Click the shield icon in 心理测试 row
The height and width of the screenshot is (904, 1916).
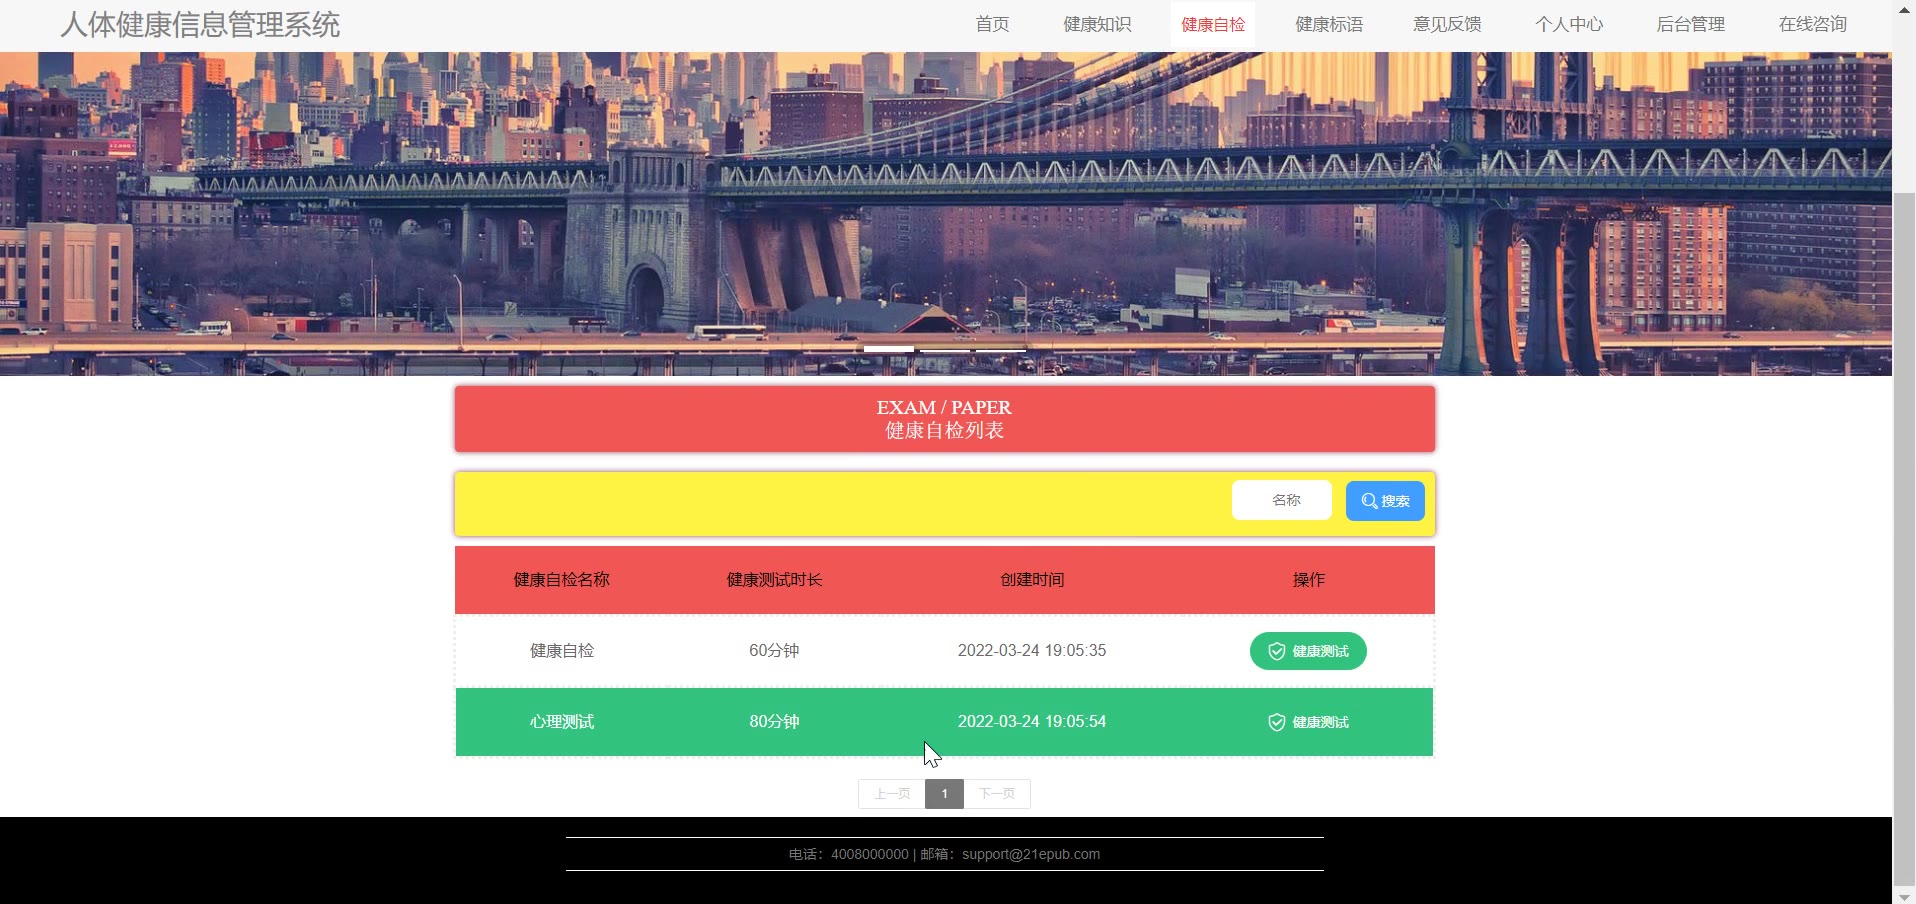pos(1277,722)
